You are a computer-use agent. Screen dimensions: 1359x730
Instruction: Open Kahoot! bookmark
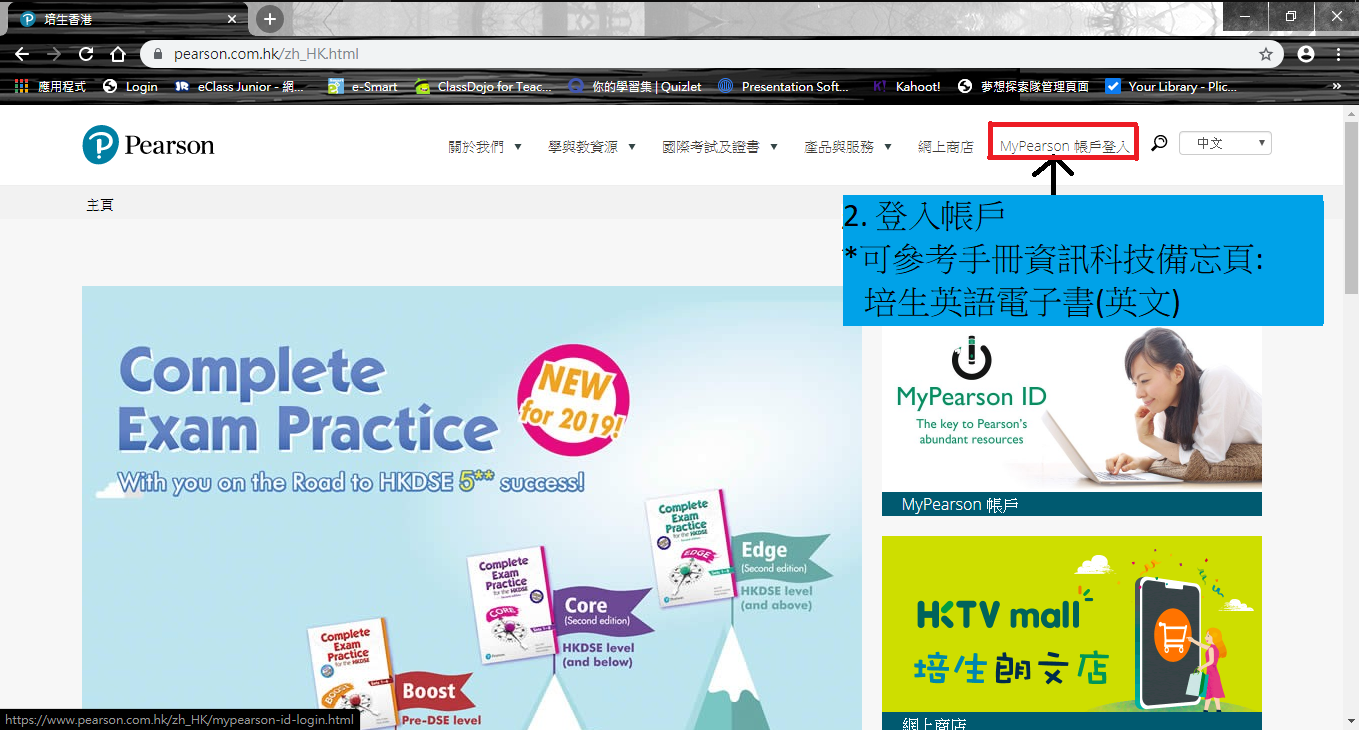[907, 87]
